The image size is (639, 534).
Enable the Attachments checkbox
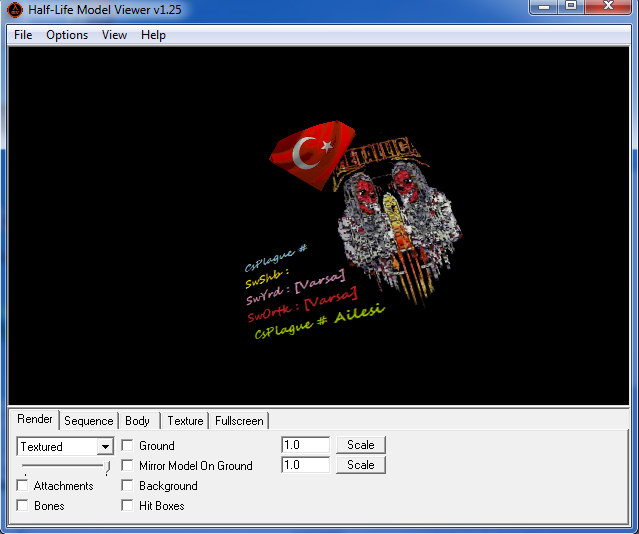point(22,486)
